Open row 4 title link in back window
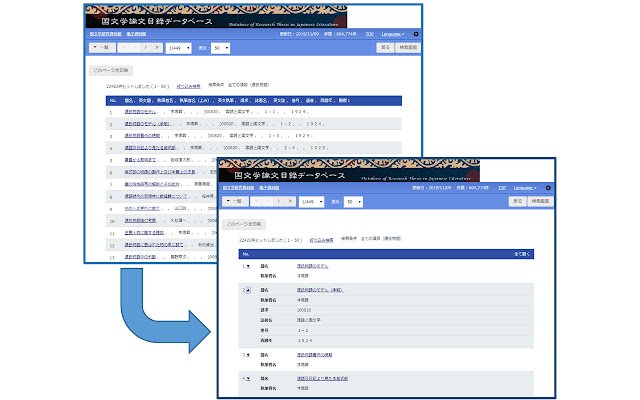The height and width of the screenshot is (400, 640). 150,148
